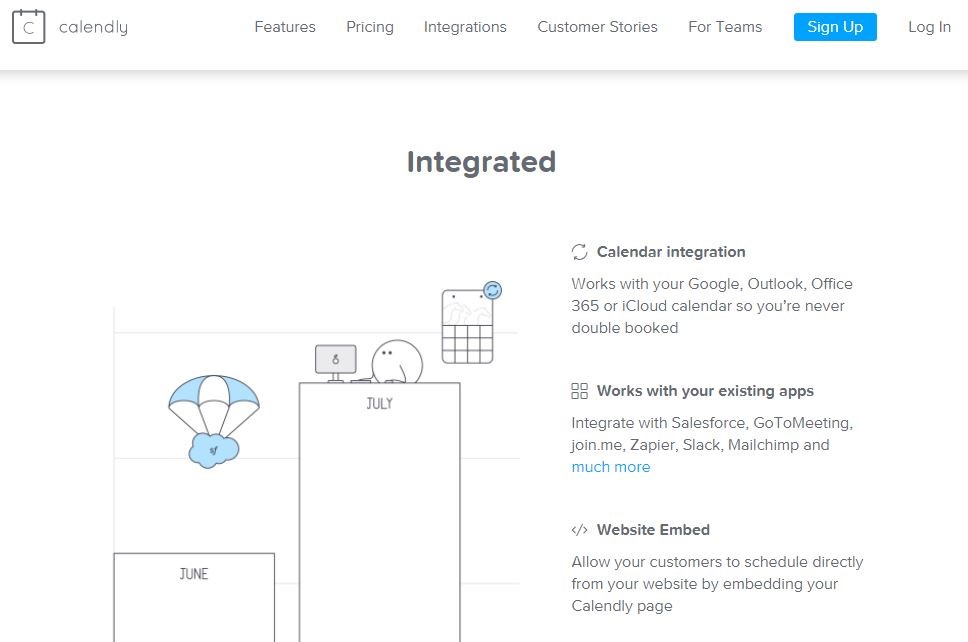Open the Integrations navigation link
This screenshot has width=968, height=642.
point(465,27)
